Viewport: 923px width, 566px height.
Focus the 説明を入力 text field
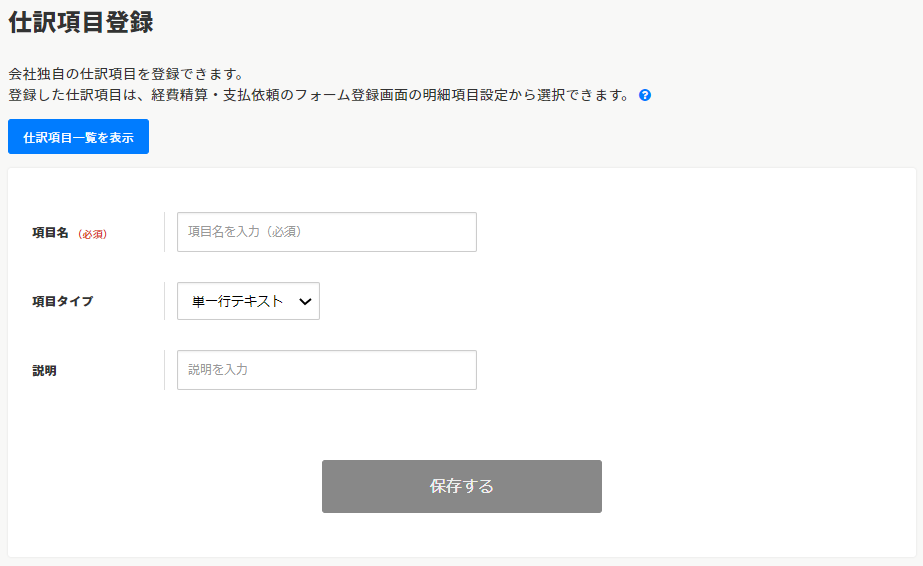326,370
